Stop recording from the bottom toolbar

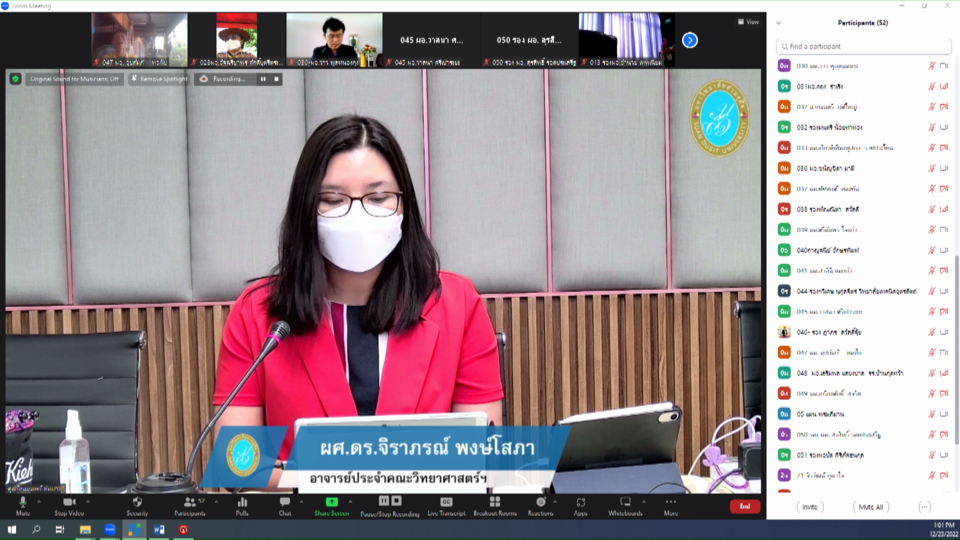(x=397, y=501)
